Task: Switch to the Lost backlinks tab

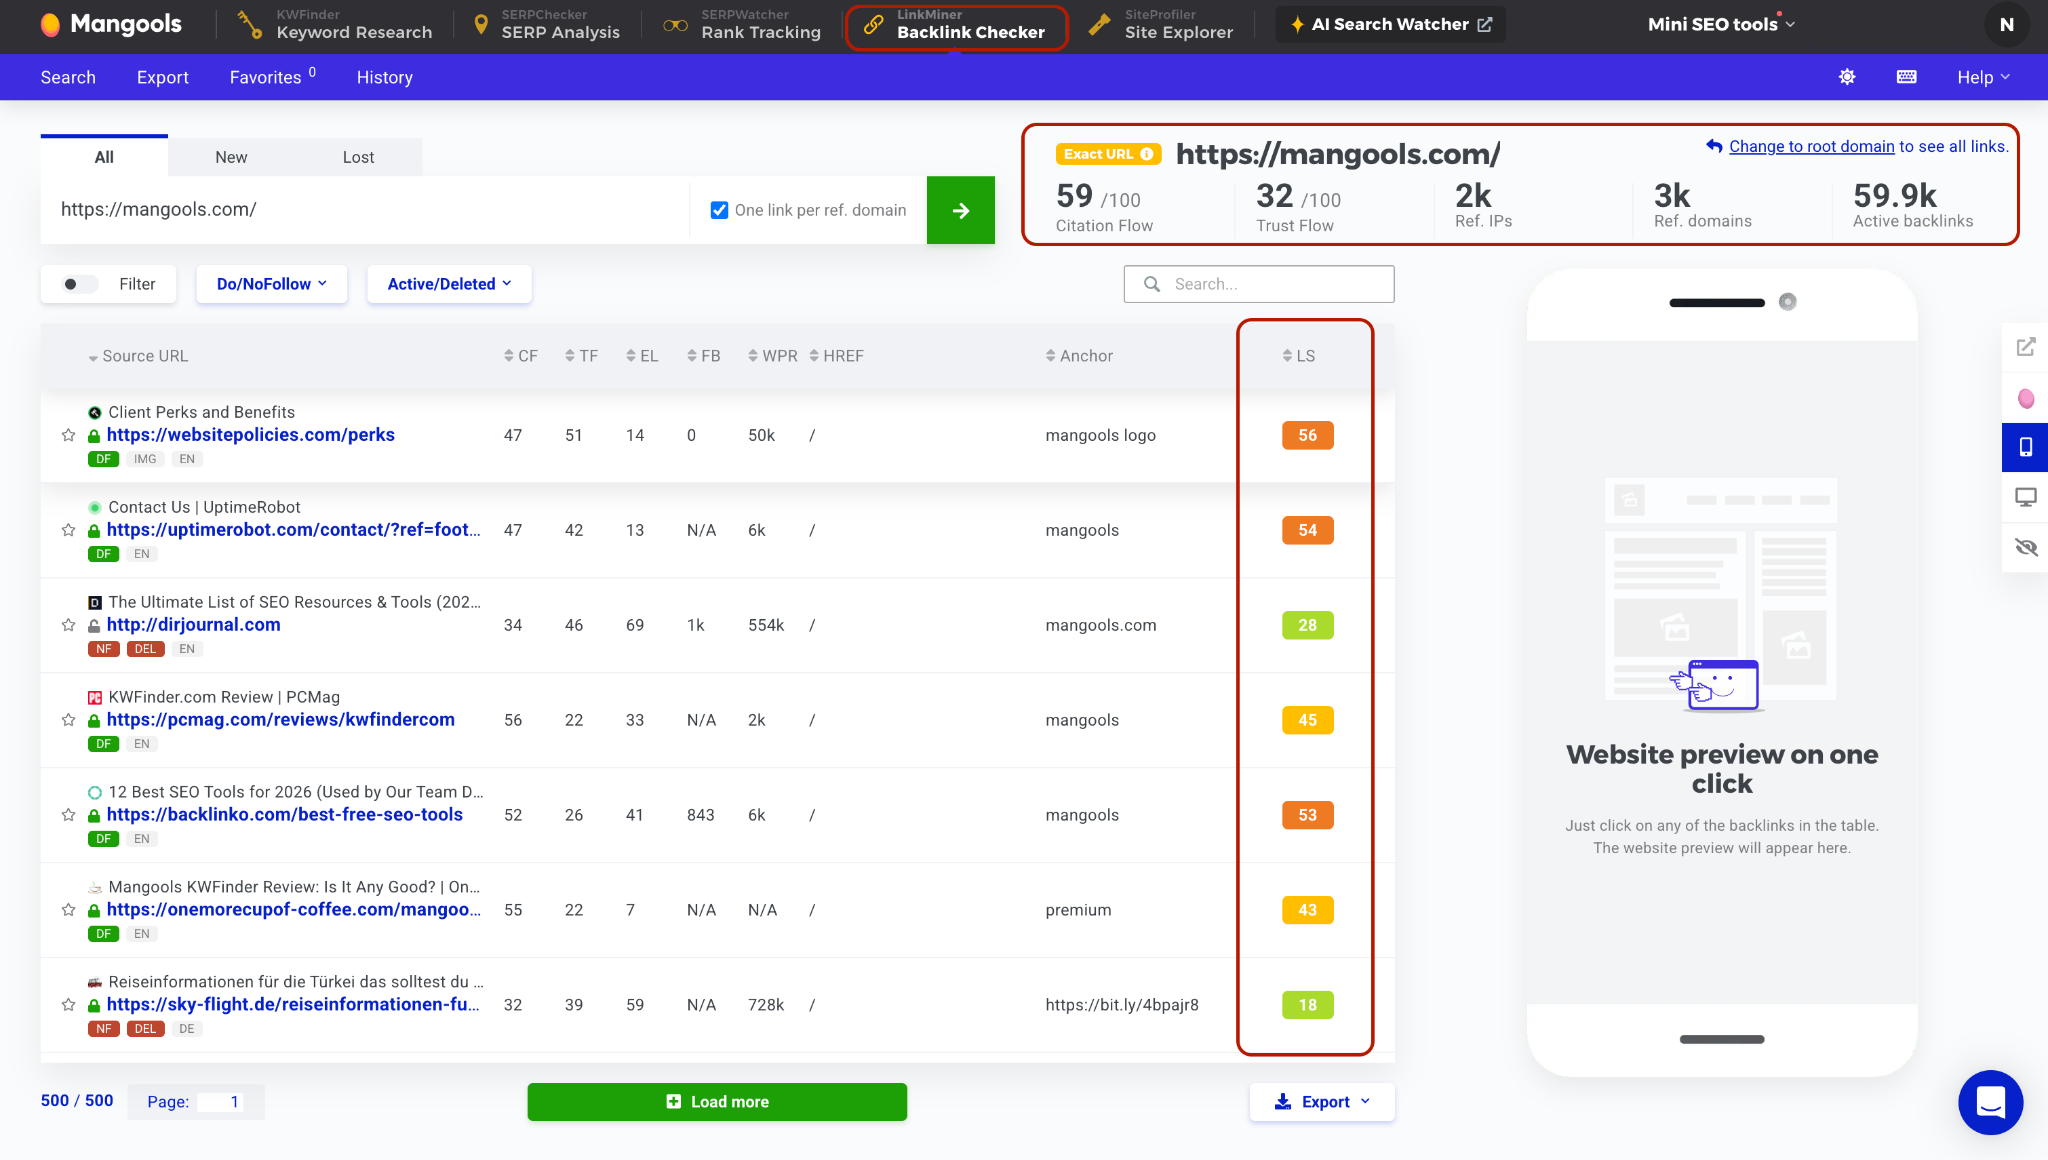Action: pyautogui.click(x=358, y=157)
